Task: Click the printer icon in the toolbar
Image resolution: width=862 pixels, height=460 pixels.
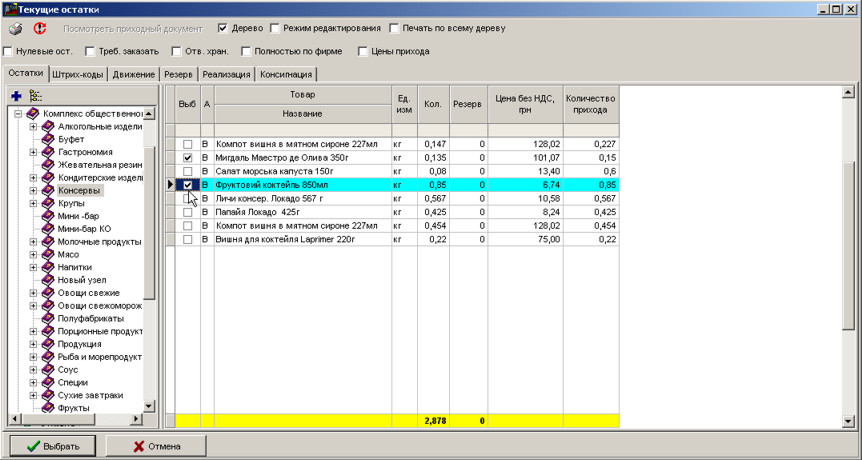Action: [16, 29]
